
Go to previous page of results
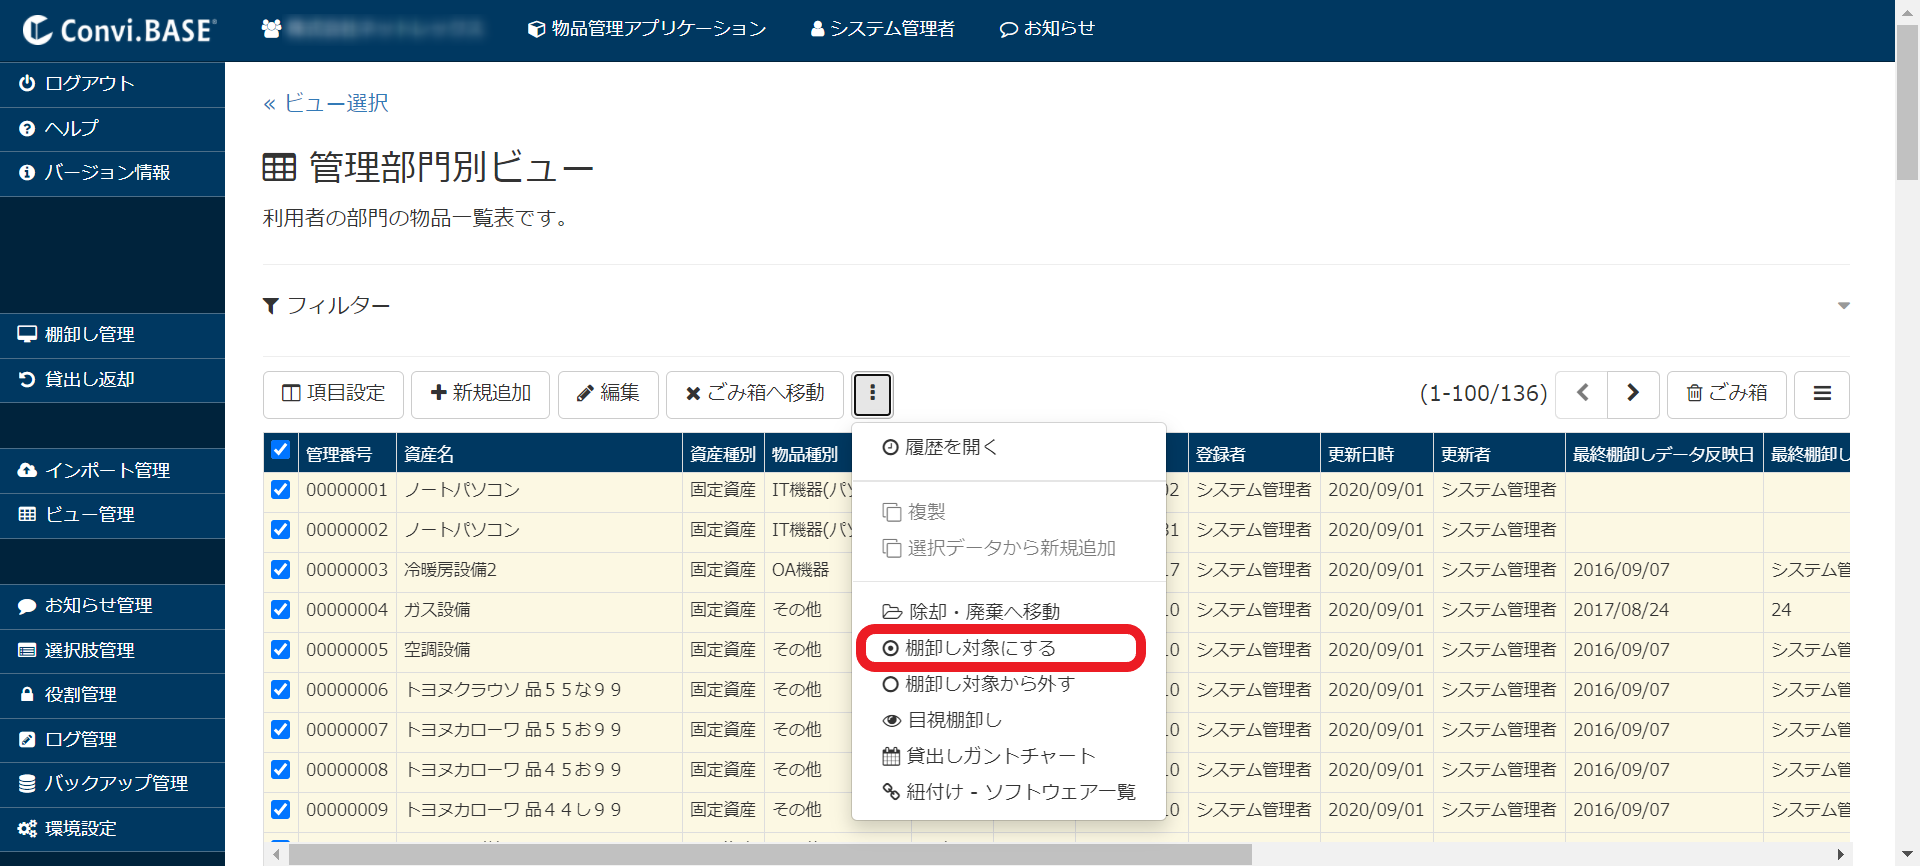pyautogui.click(x=1582, y=394)
